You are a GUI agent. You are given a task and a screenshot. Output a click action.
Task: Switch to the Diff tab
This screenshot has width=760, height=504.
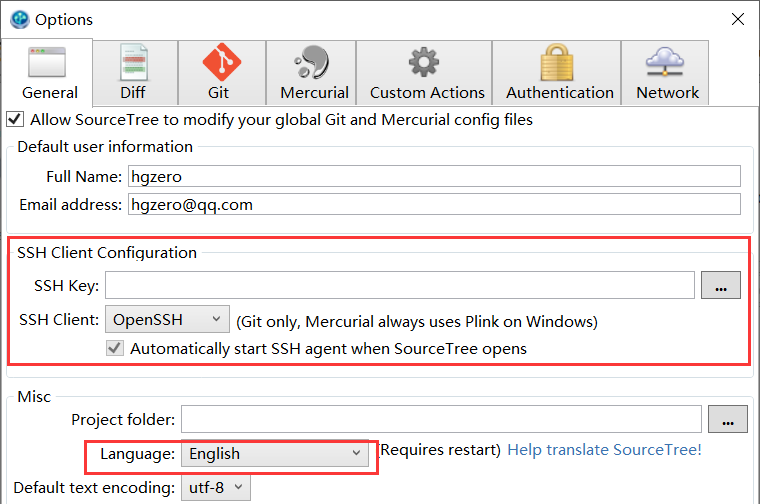click(135, 73)
